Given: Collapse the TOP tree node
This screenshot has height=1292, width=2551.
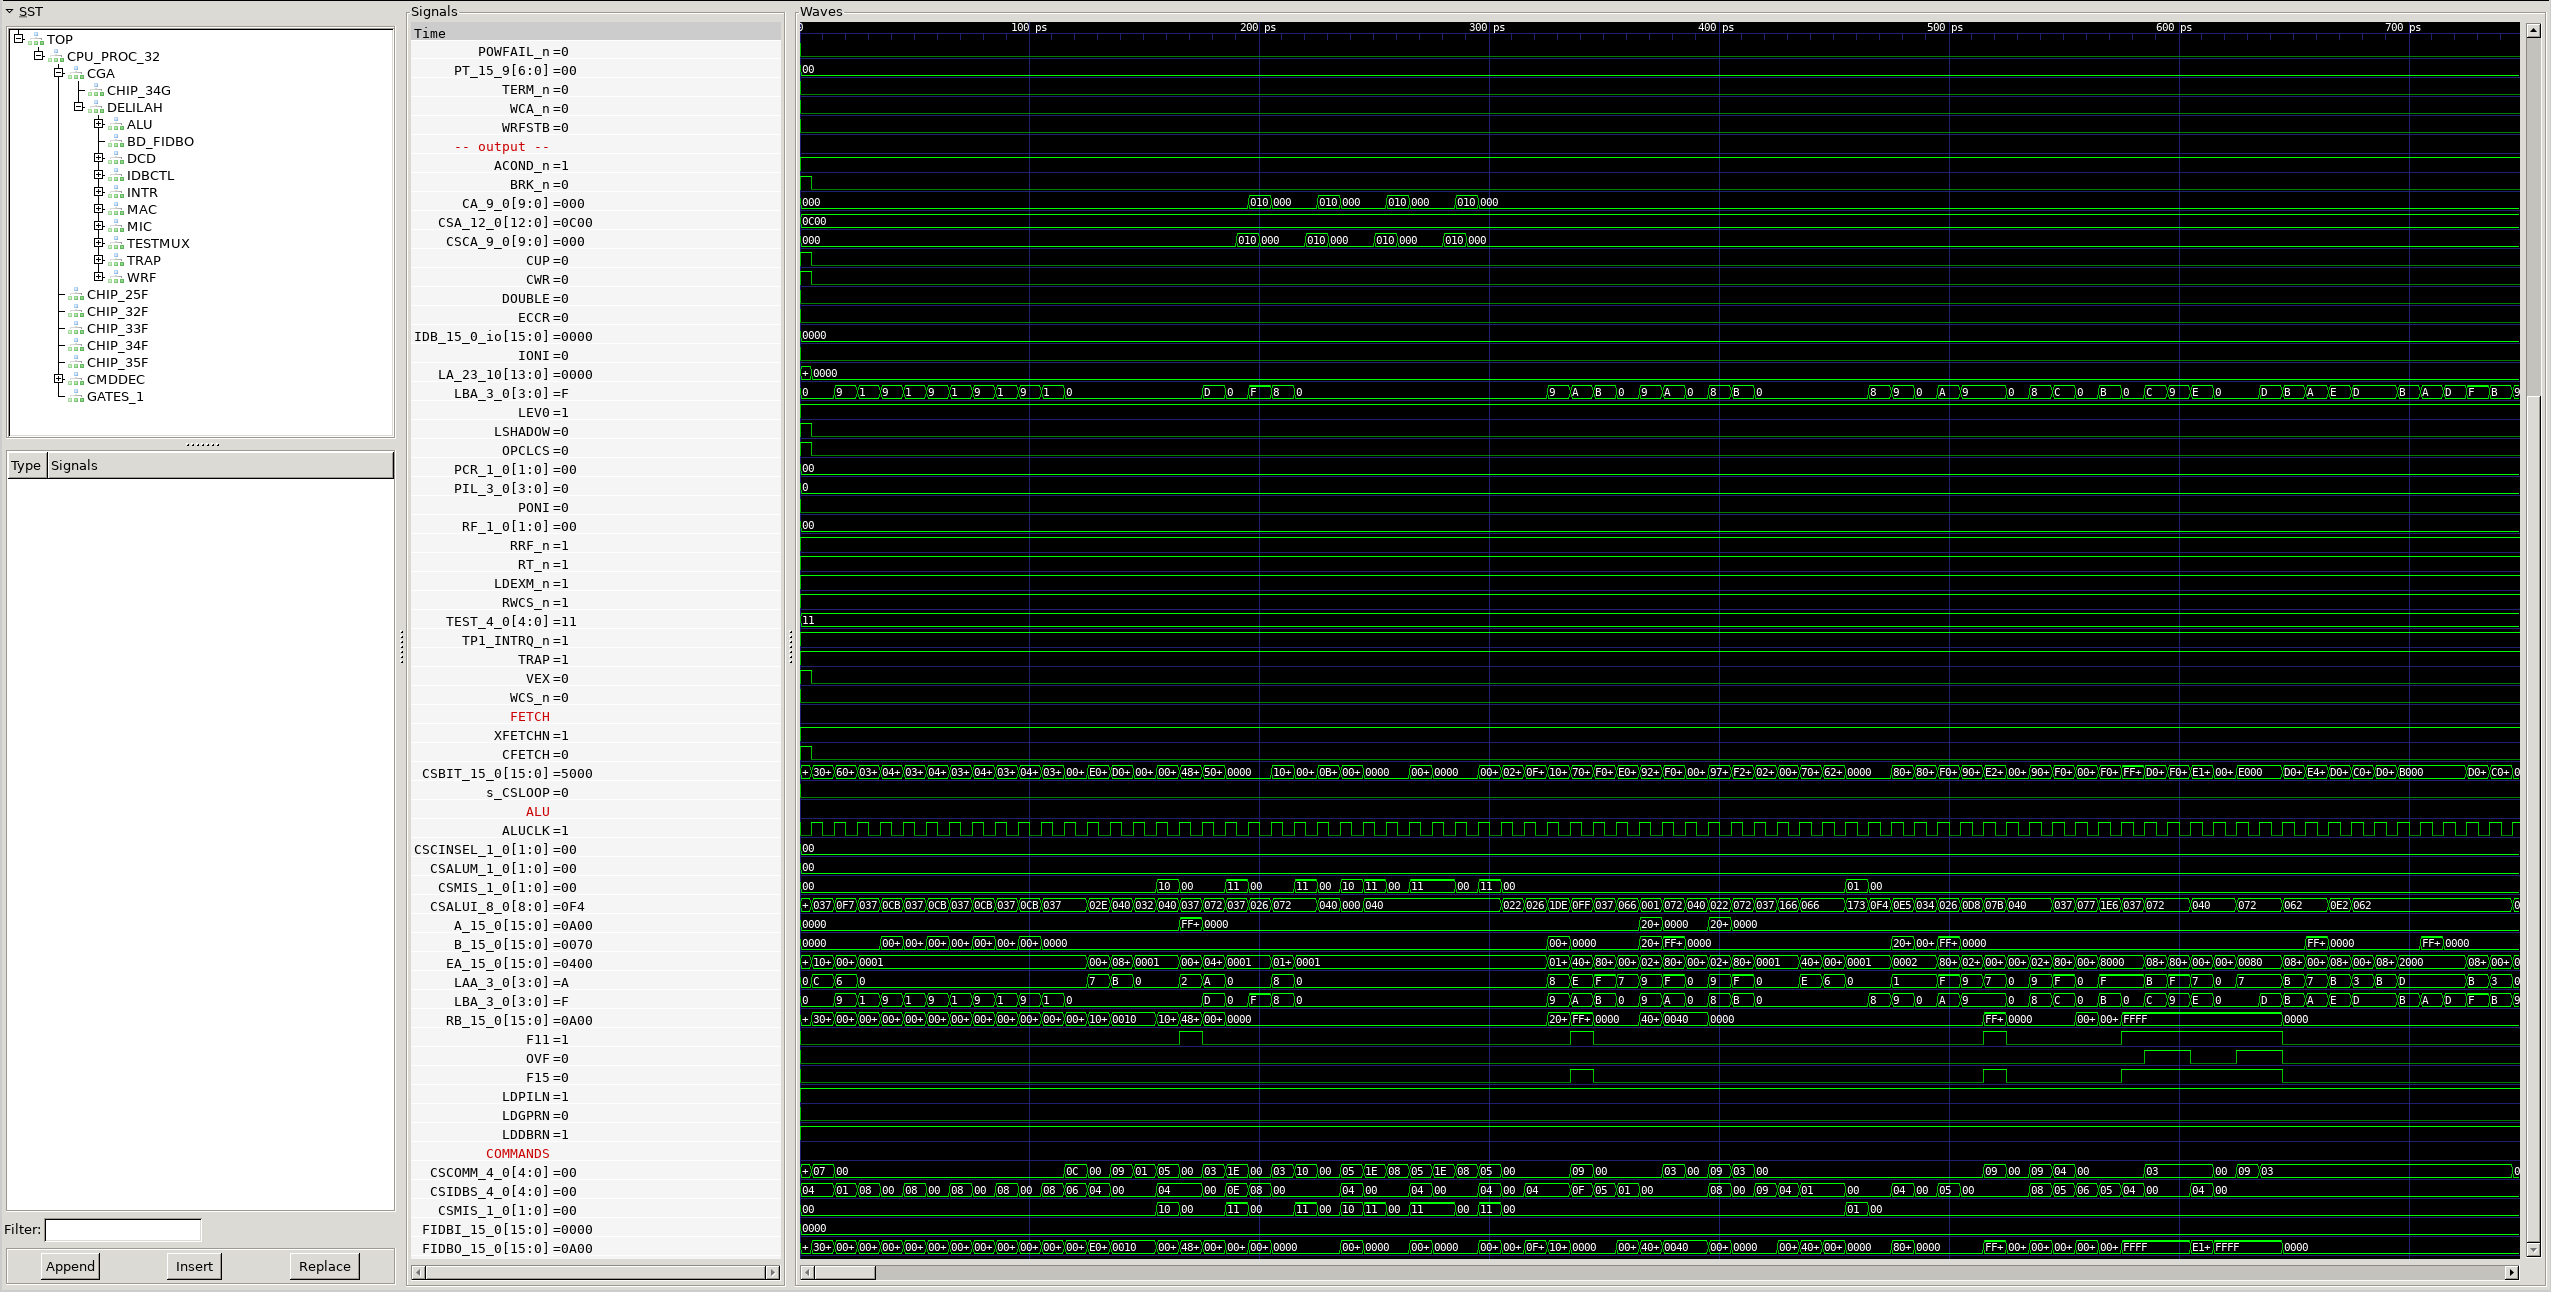Looking at the screenshot, I should (19, 39).
